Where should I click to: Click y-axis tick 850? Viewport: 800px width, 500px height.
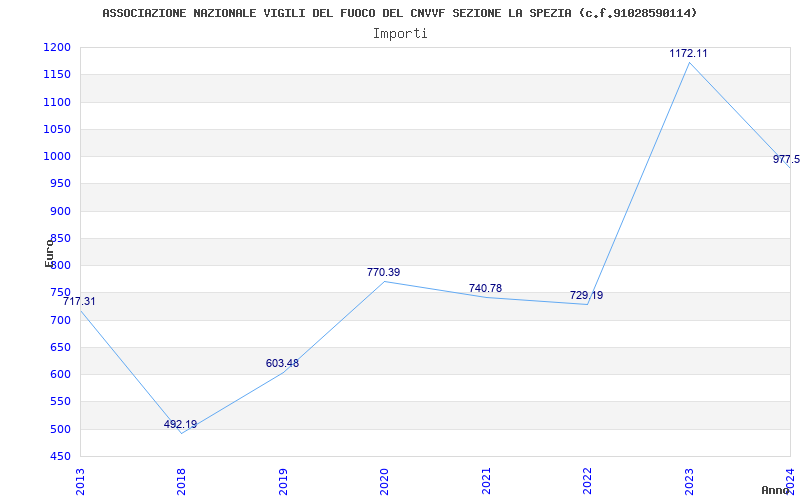[60, 239]
